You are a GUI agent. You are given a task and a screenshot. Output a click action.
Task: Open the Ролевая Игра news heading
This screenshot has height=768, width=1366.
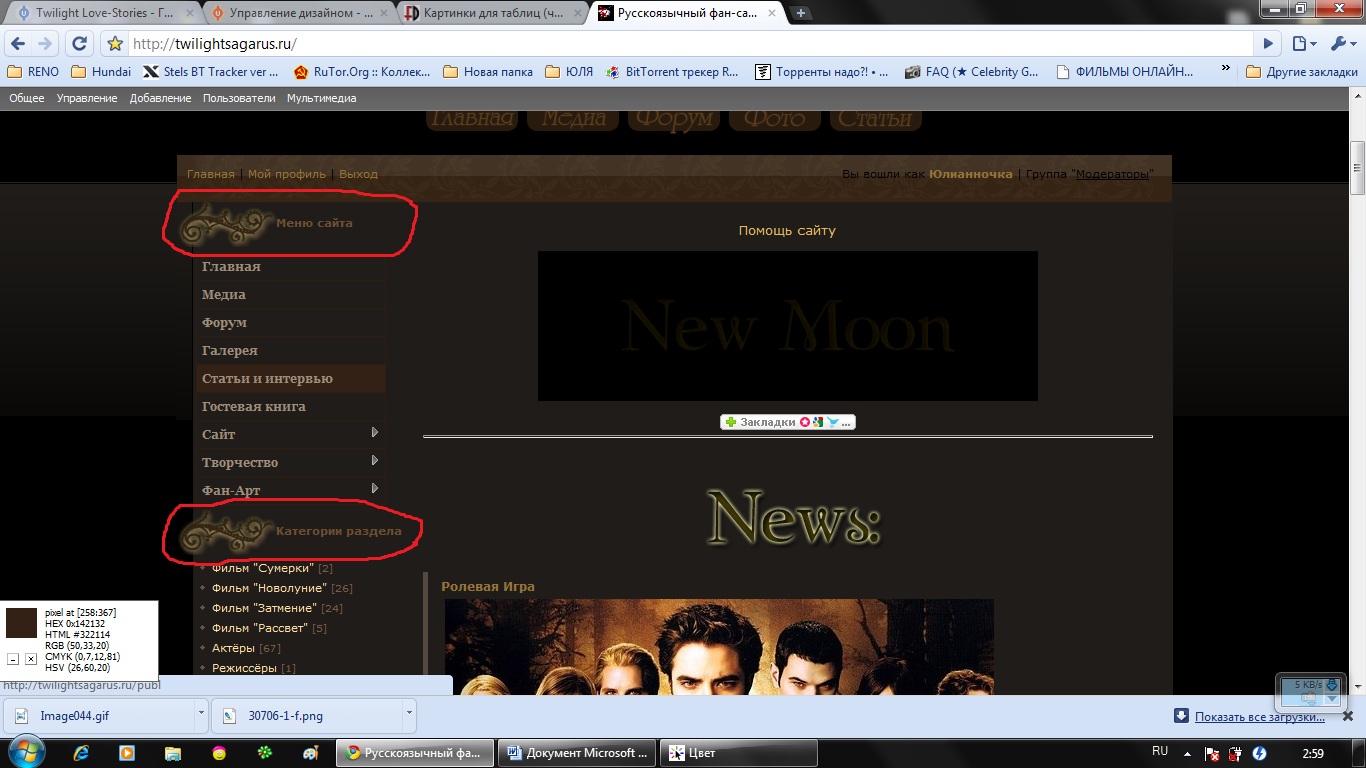coord(488,587)
